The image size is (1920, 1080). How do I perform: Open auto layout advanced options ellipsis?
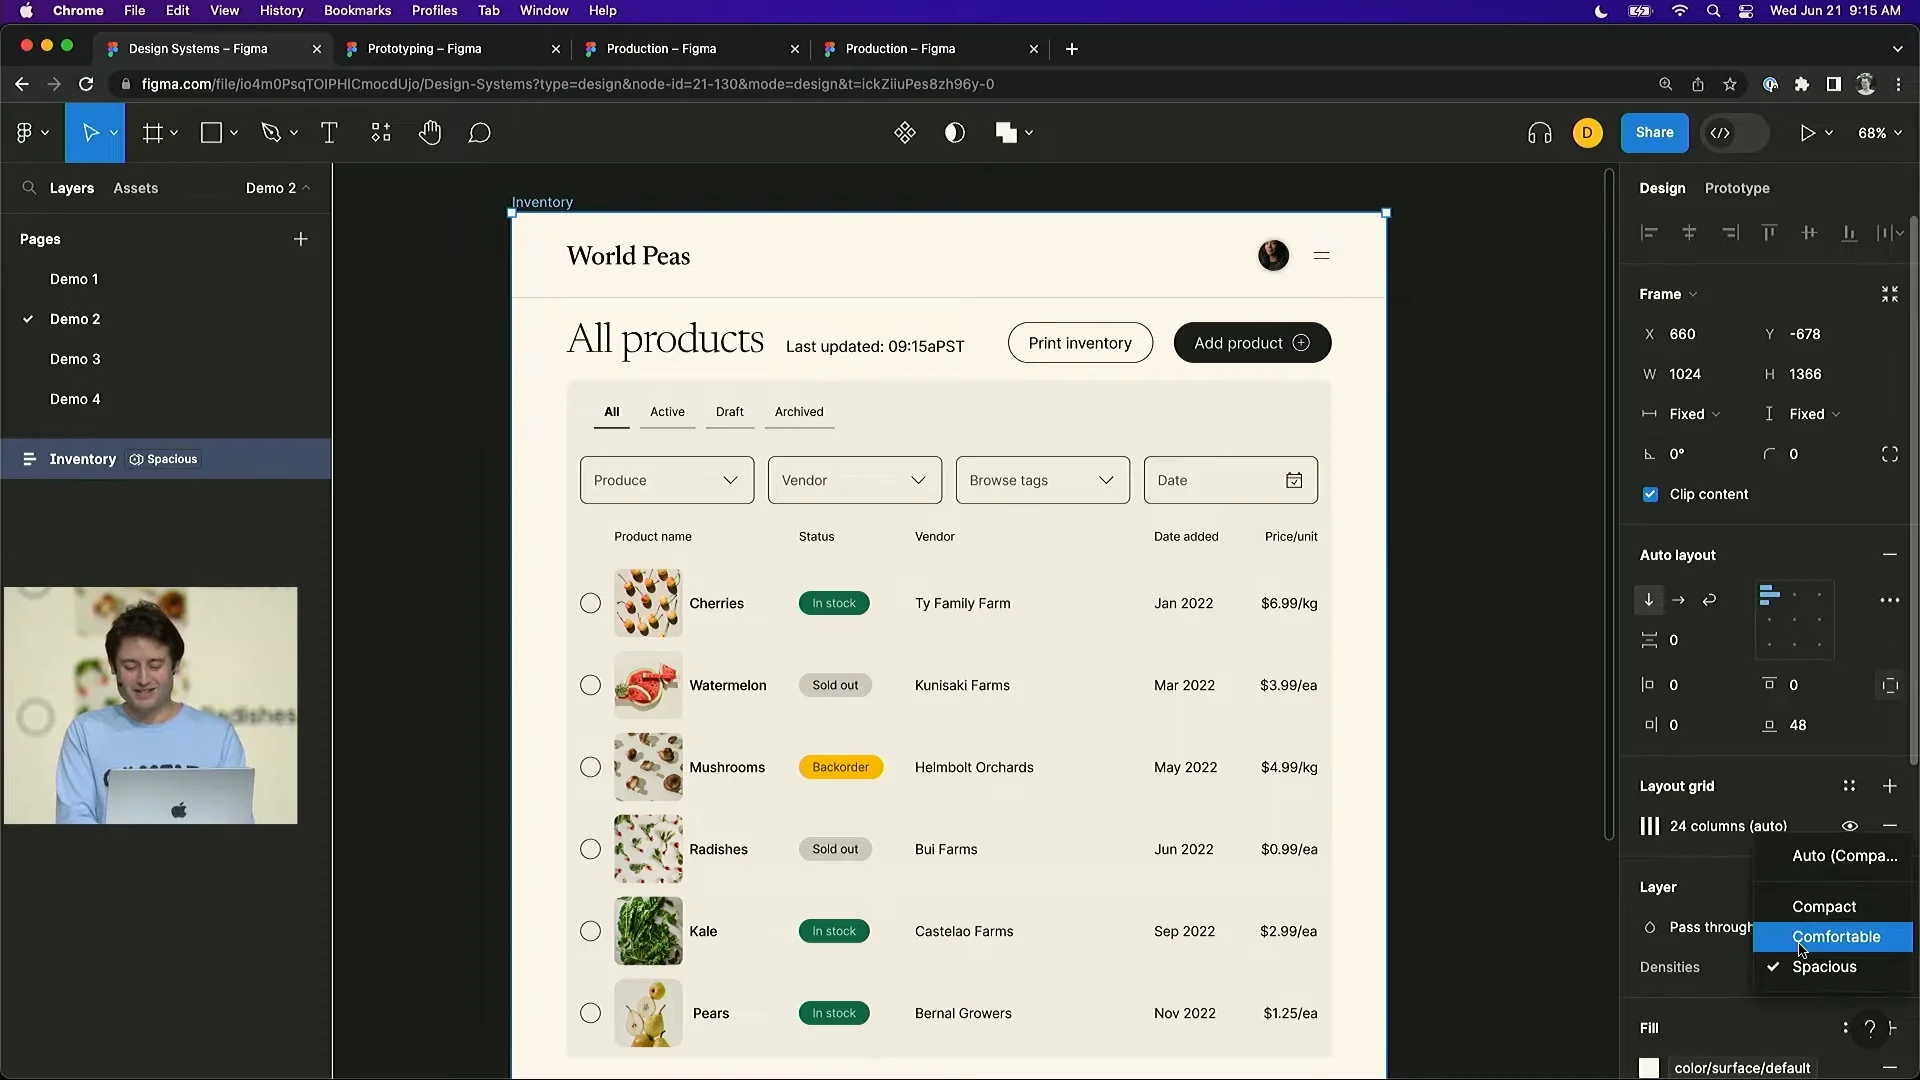(x=1890, y=600)
